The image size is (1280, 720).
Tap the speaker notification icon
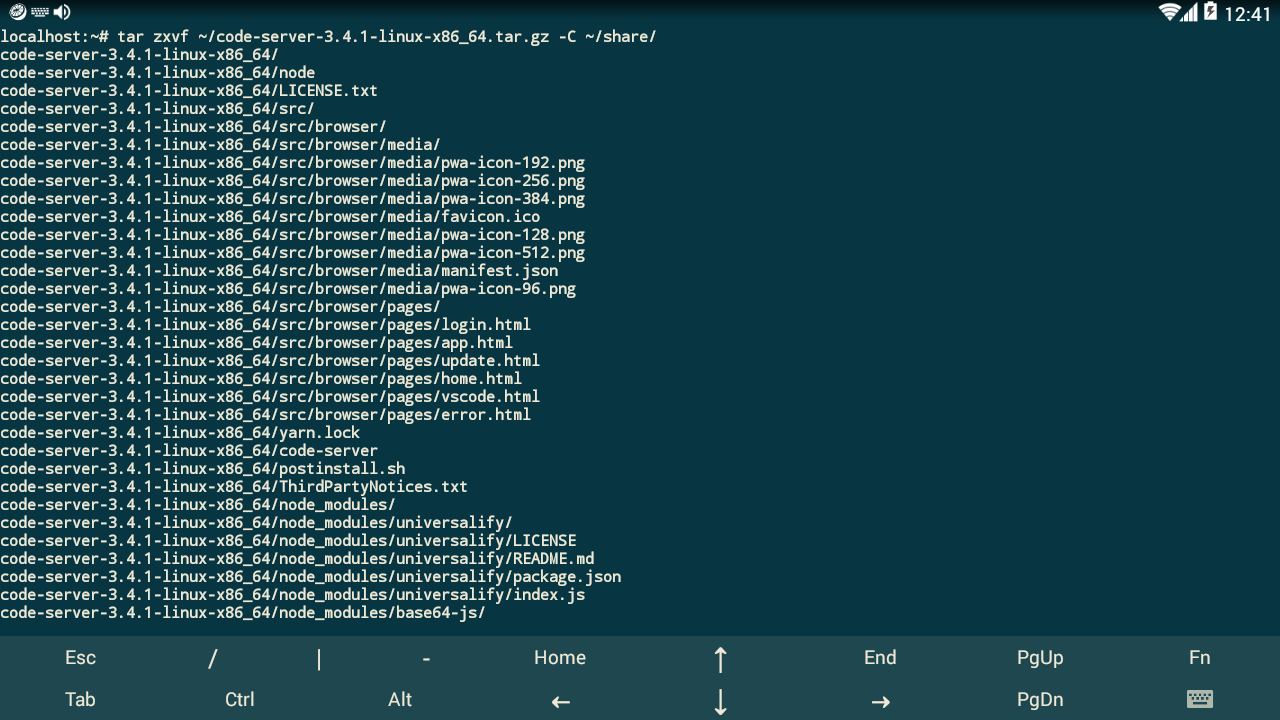coord(62,12)
